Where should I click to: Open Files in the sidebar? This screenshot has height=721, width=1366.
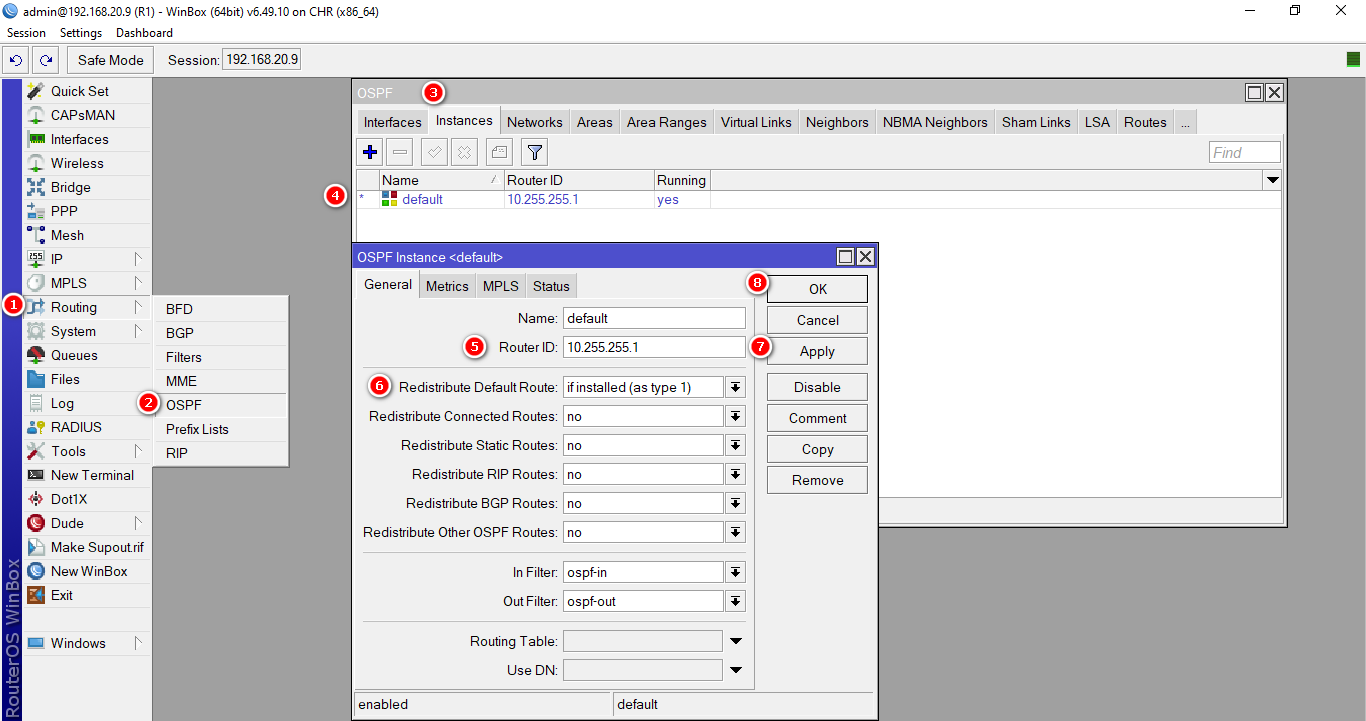[x=87, y=379]
